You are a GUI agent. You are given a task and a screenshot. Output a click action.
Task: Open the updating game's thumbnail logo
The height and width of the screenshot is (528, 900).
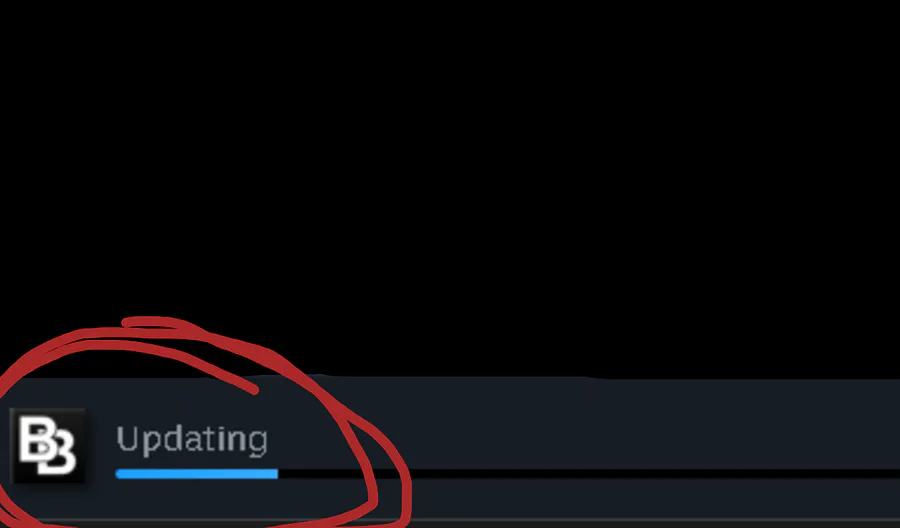(48, 446)
